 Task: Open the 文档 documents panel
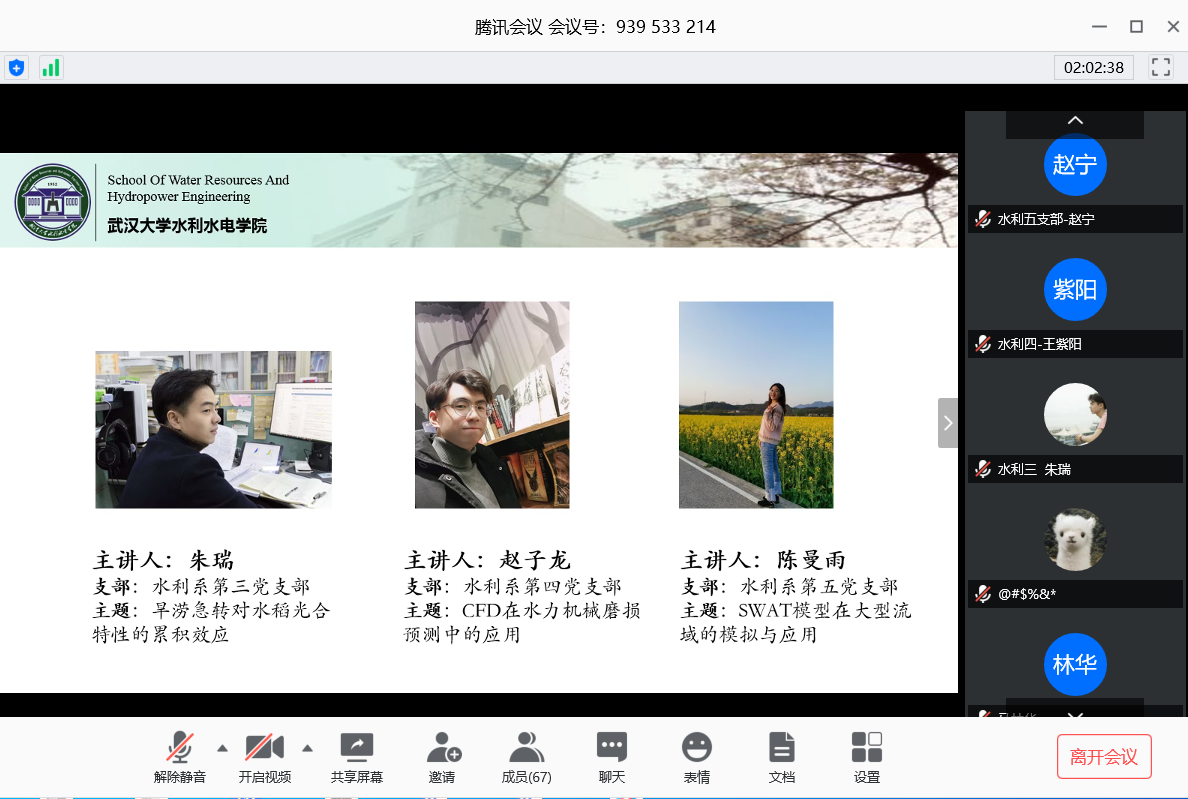click(x=781, y=756)
